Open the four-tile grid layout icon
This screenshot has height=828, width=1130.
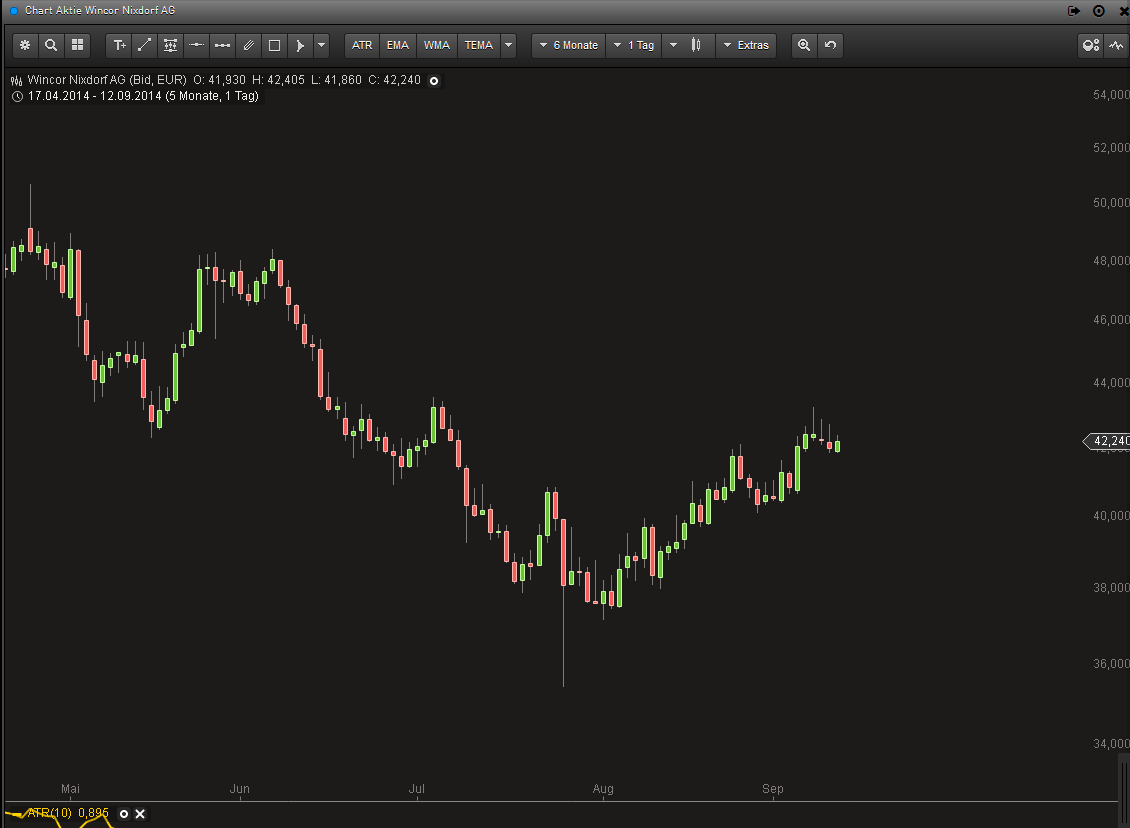77,45
